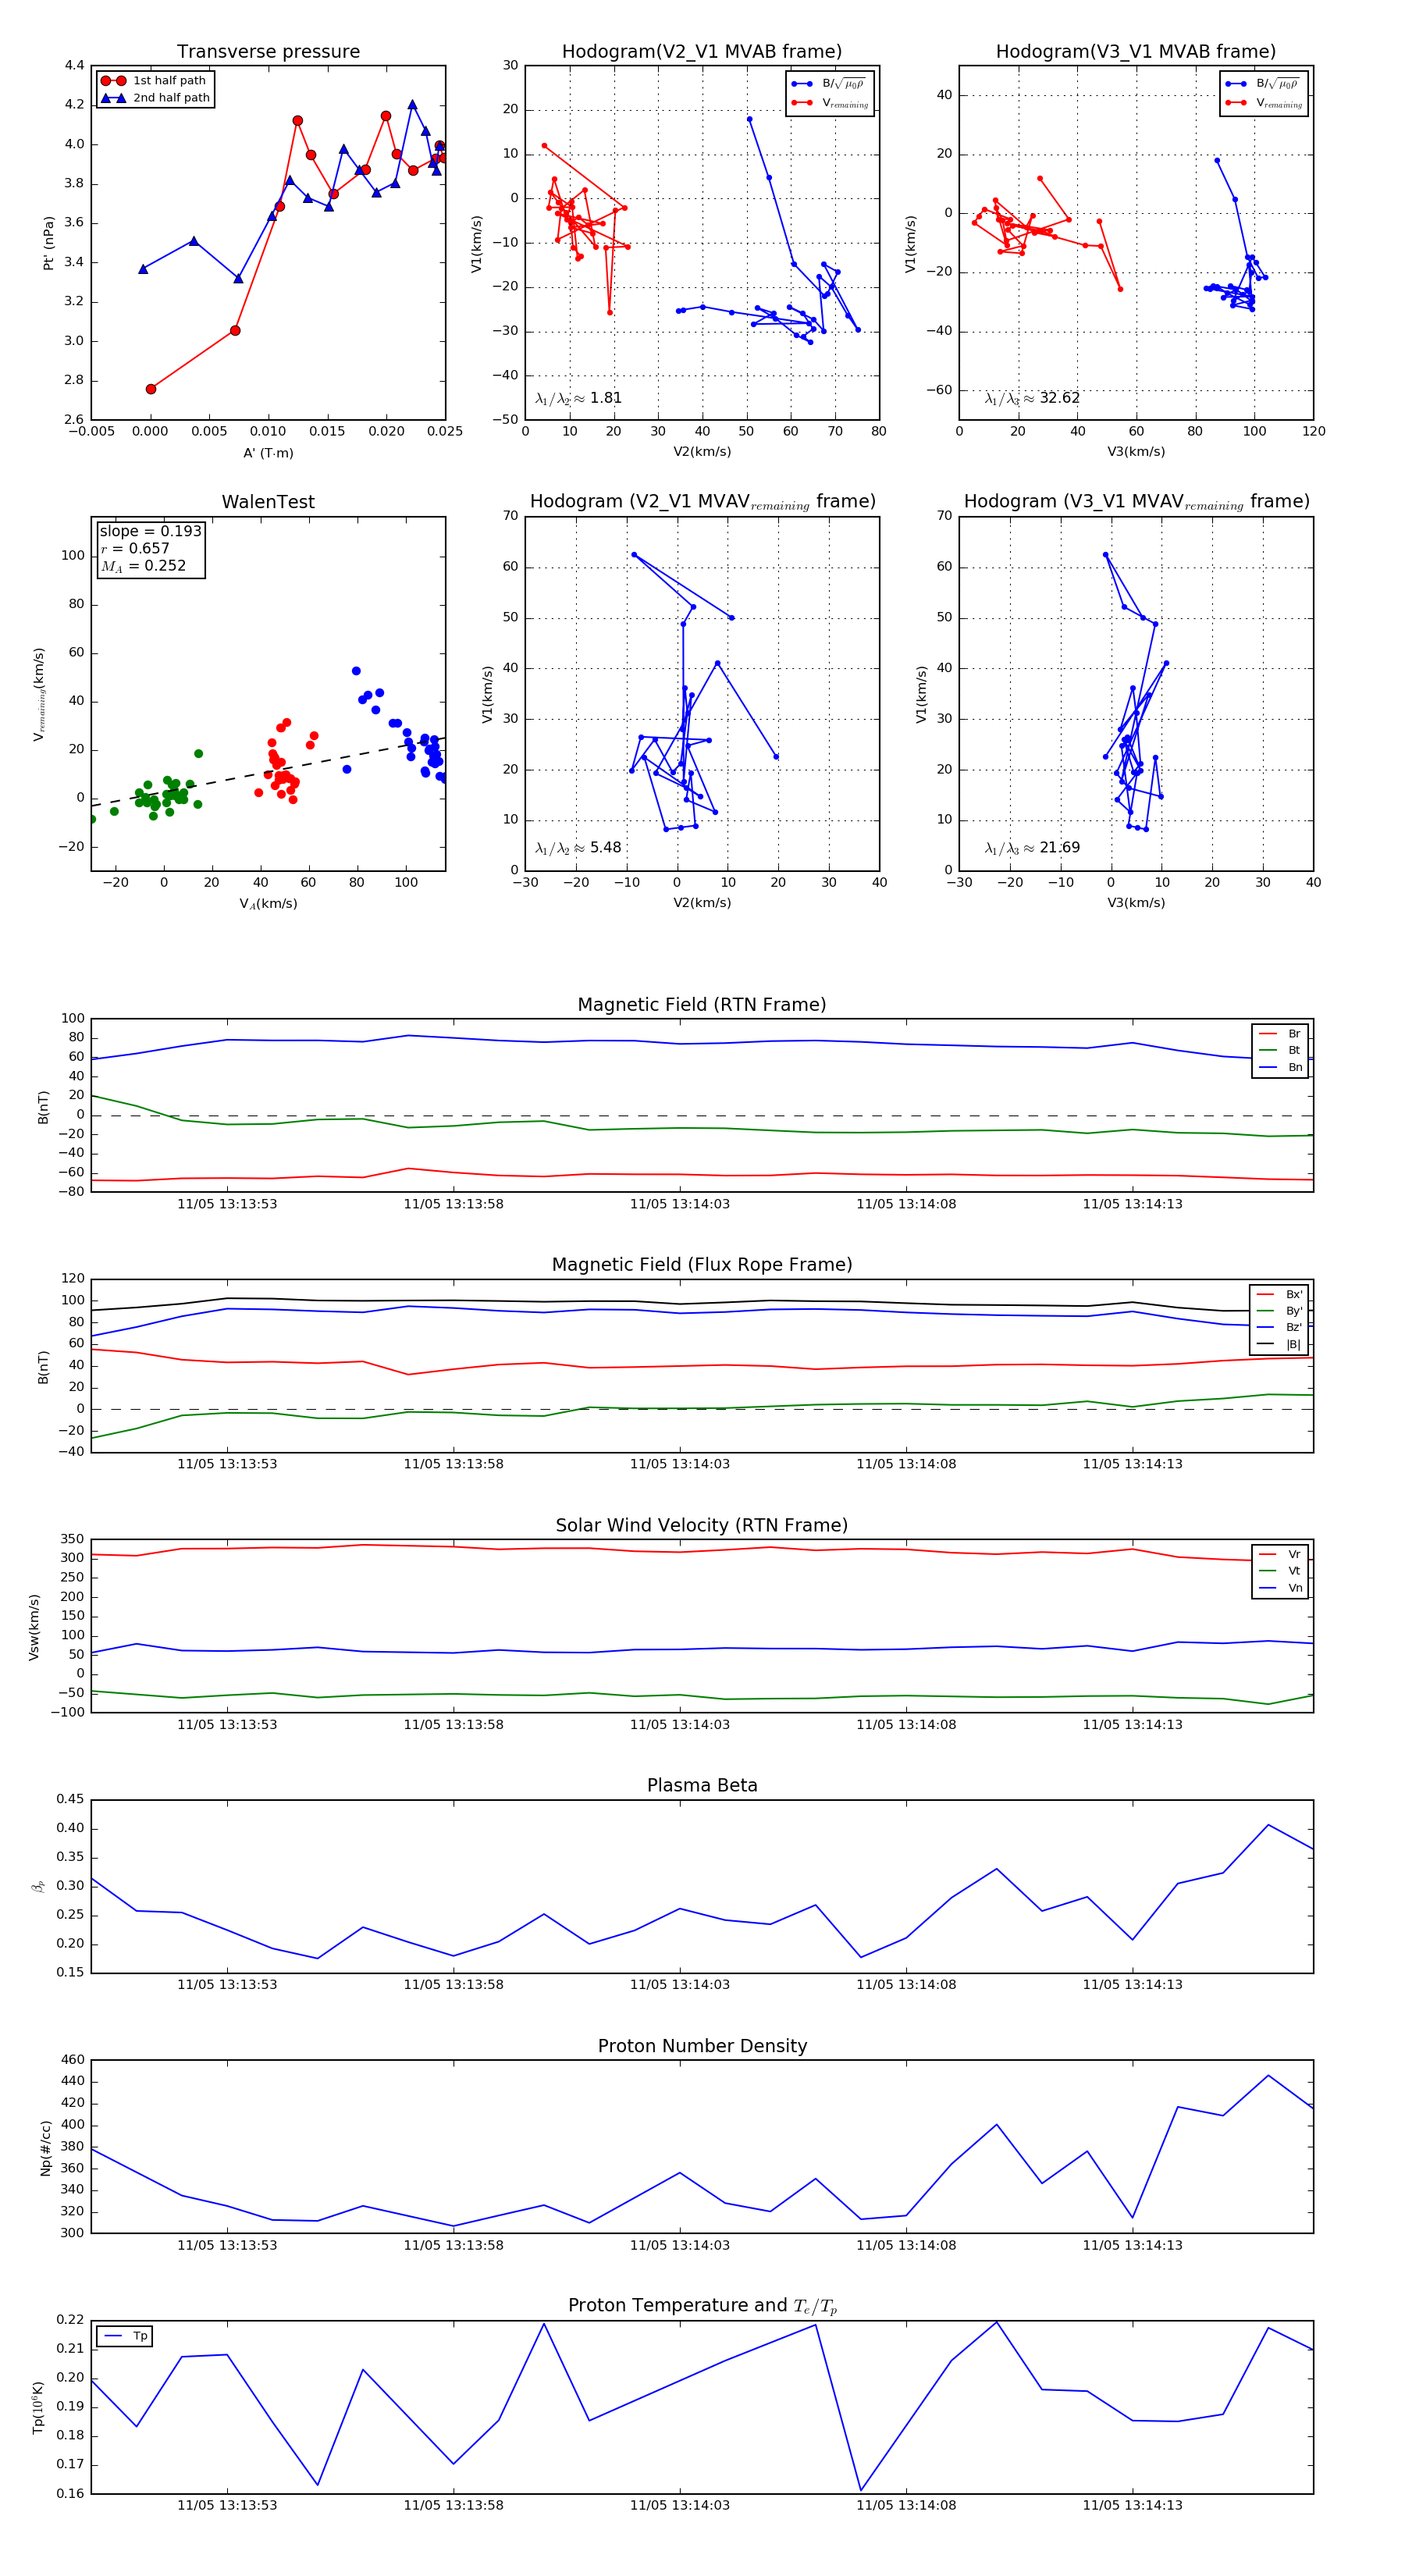Select the 'Br' legend entry
1405x2576 pixels.
(x=1280, y=1034)
